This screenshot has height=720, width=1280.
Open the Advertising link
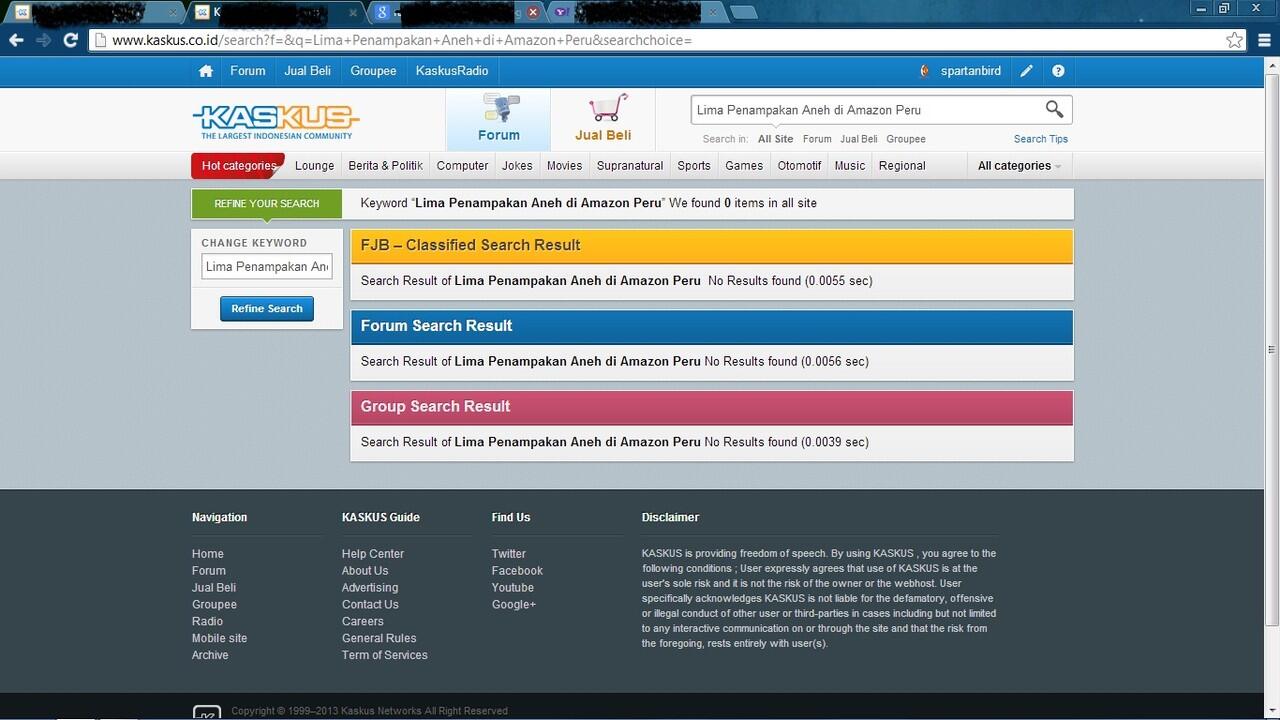(370, 588)
